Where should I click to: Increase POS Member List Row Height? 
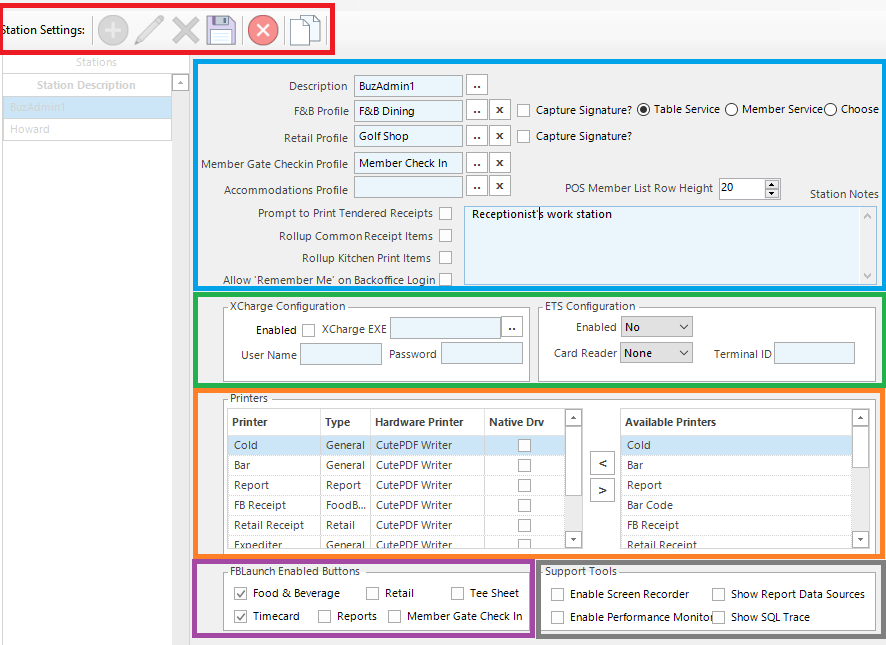[771, 184]
